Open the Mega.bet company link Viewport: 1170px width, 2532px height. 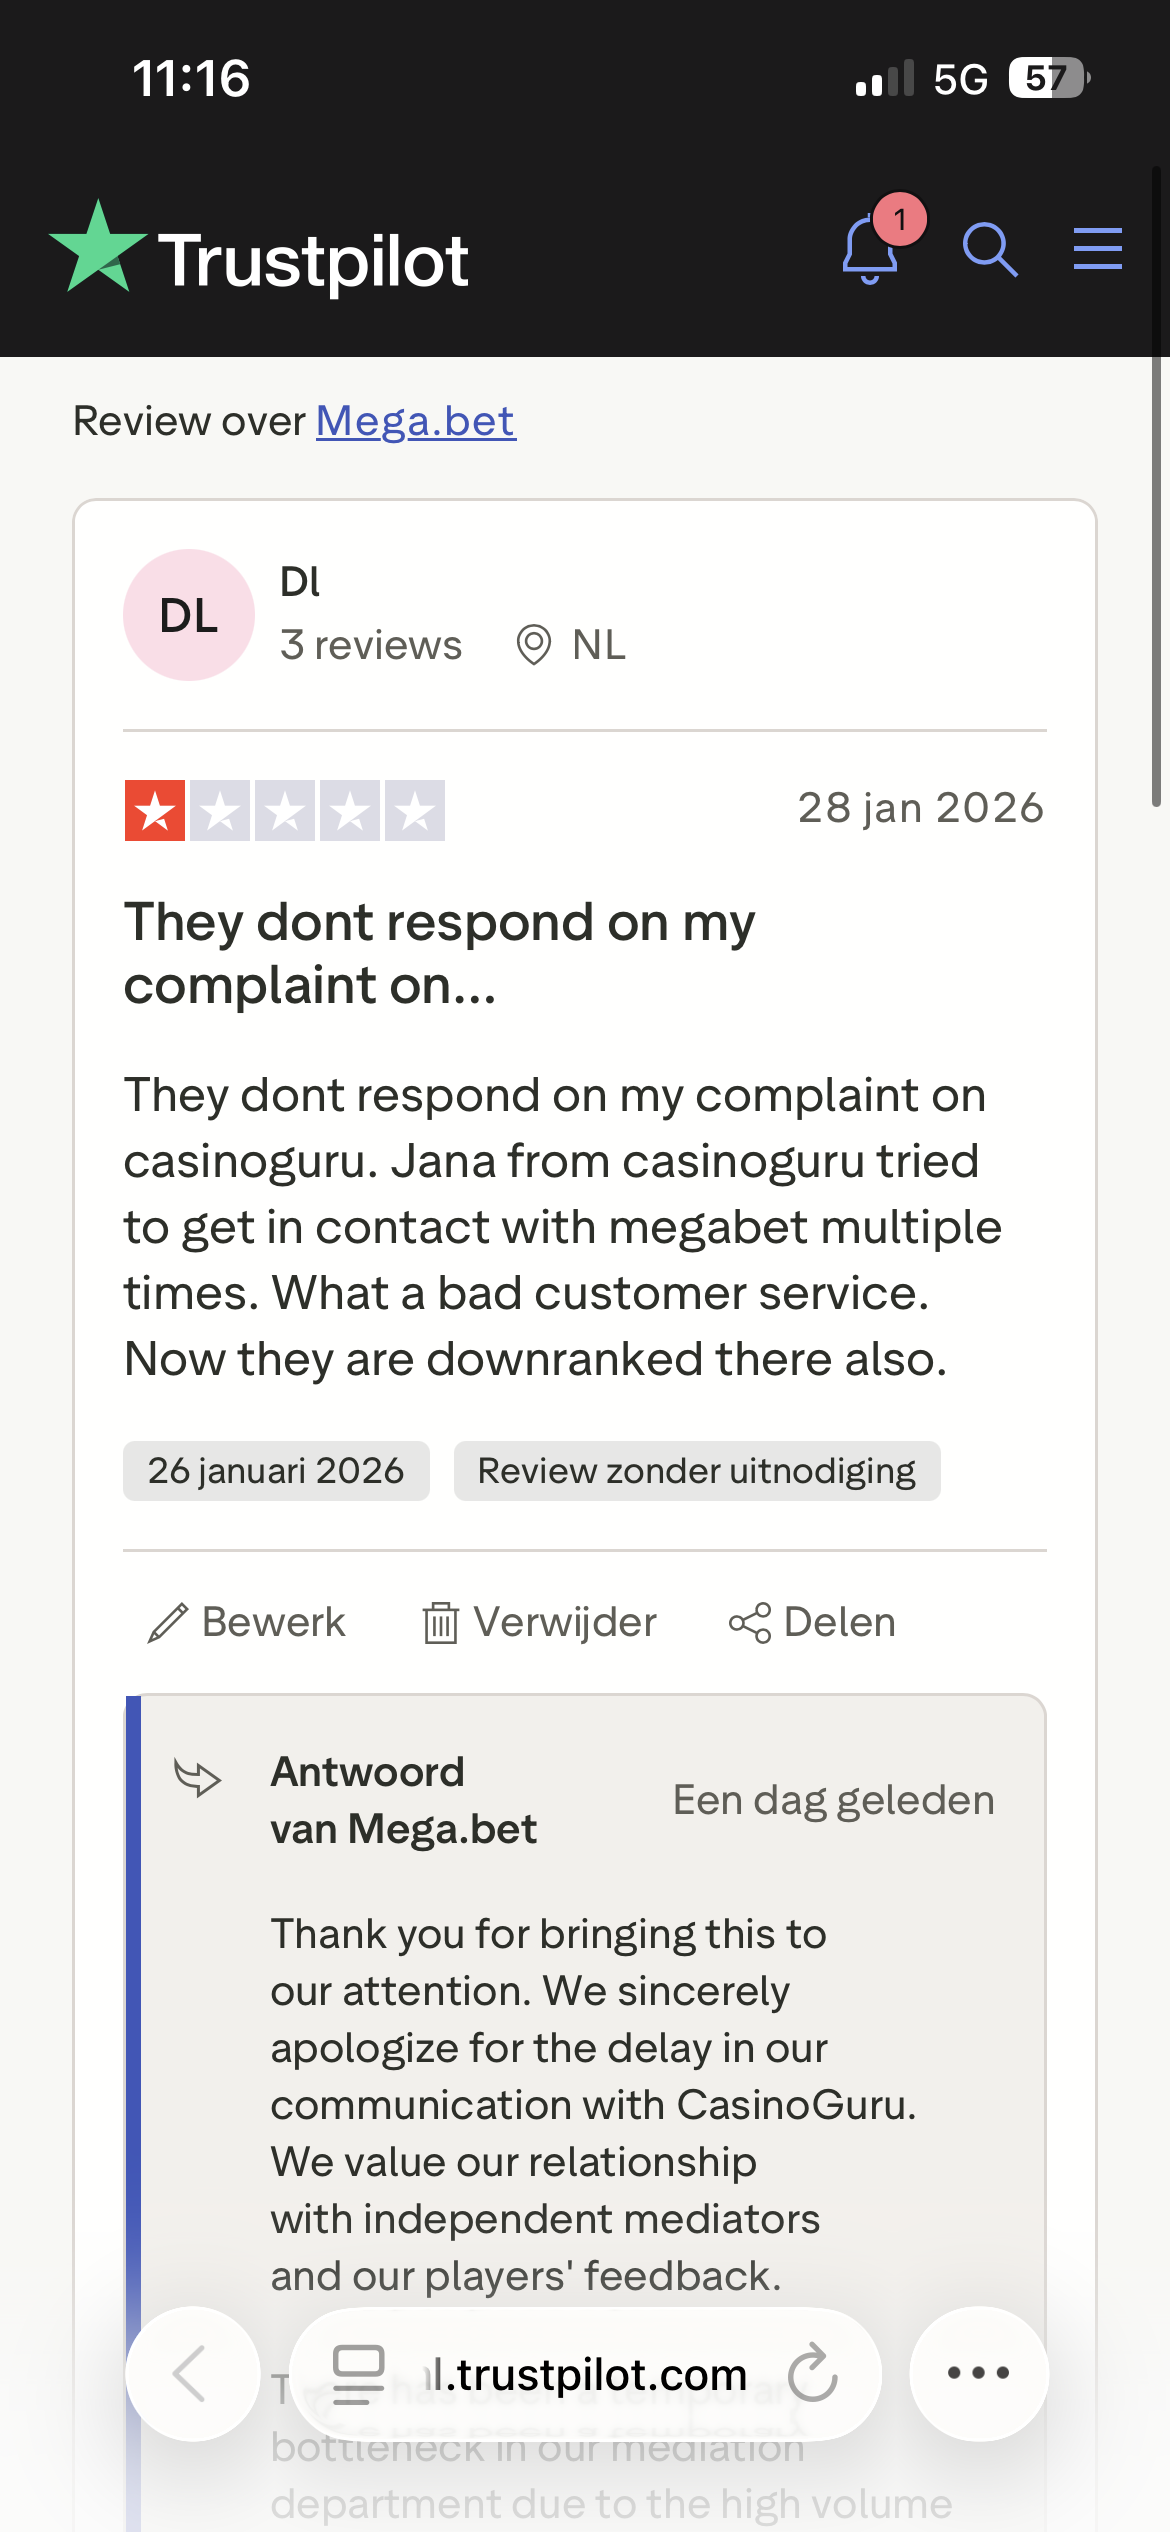tap(416, 421)
